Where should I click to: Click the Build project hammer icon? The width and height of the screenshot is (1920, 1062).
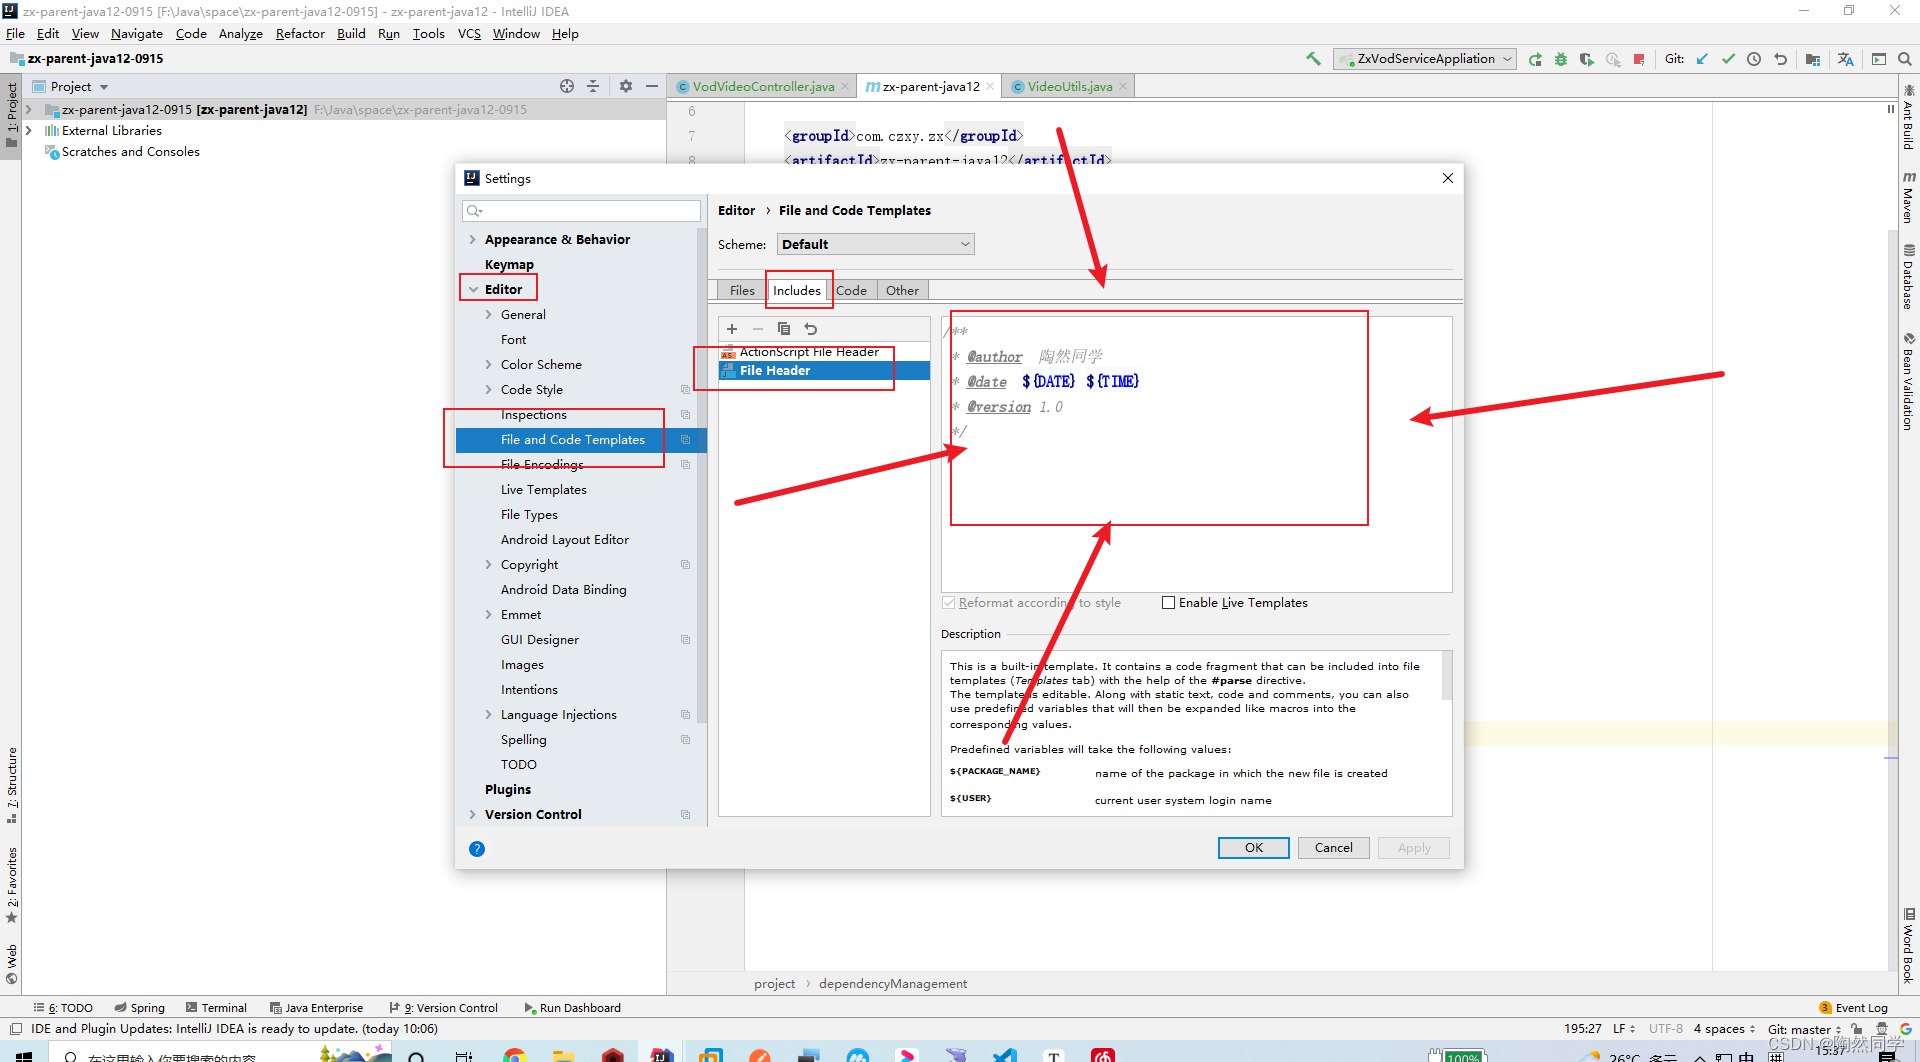(1313, 59)
